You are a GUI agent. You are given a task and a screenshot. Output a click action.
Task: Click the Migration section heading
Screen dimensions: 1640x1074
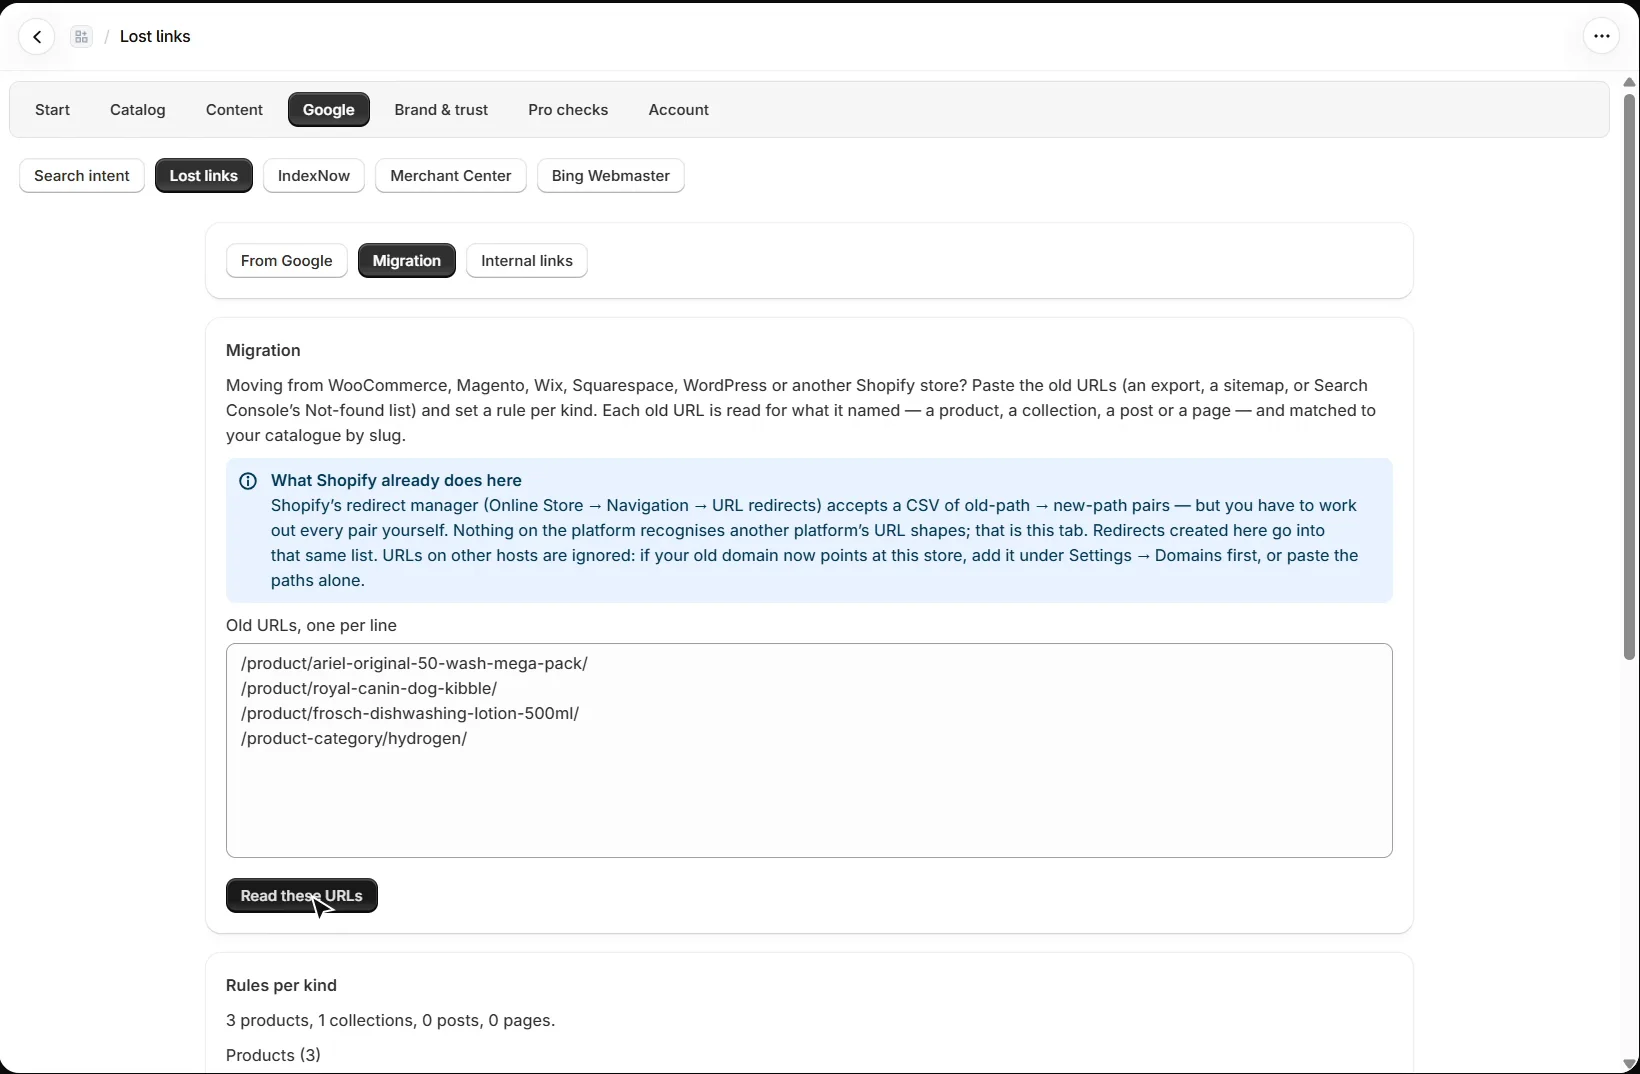pyautogui.click(x=263, y=351)
